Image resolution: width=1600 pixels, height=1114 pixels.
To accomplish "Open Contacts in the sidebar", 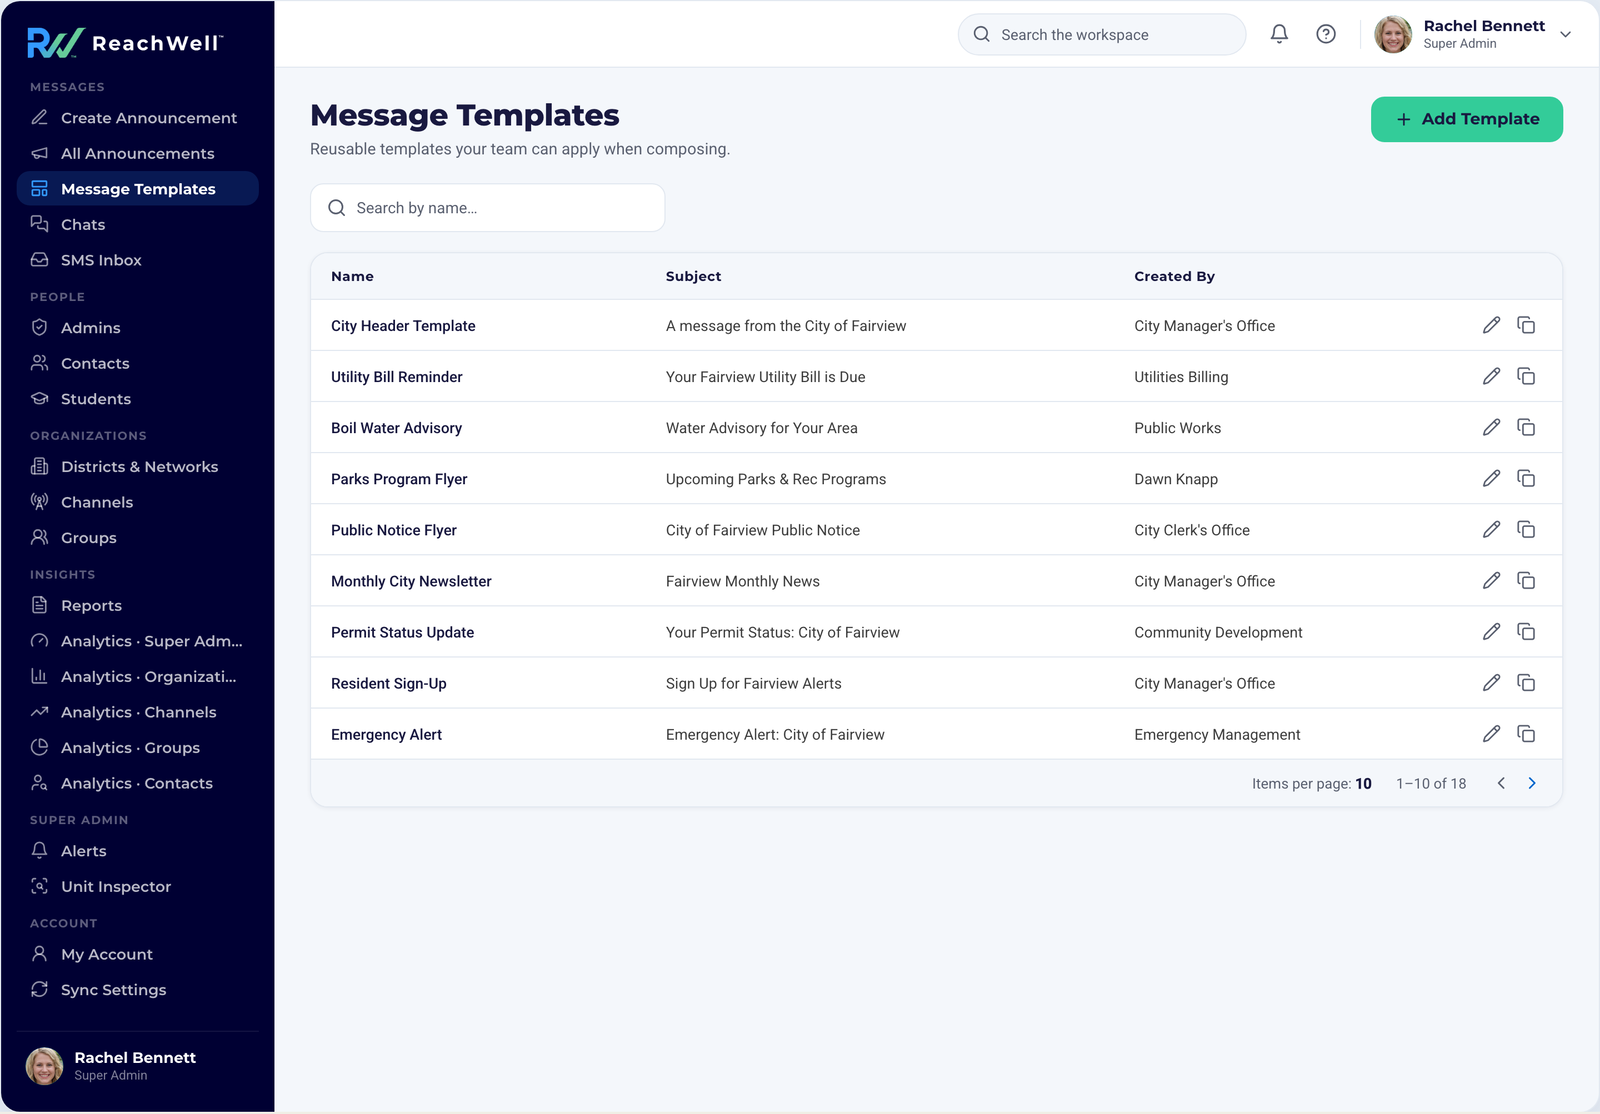I will click(x=138, y=363).
